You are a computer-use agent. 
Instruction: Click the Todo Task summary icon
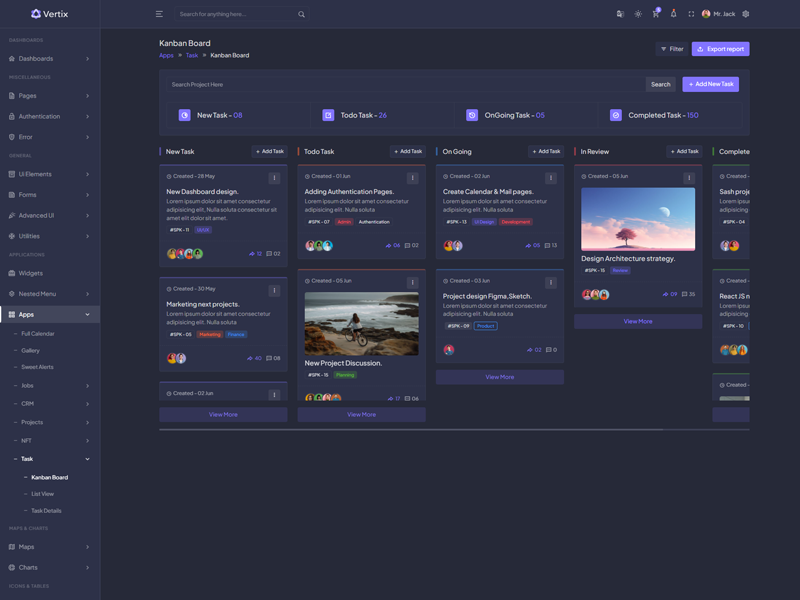[x=328, y=115]
